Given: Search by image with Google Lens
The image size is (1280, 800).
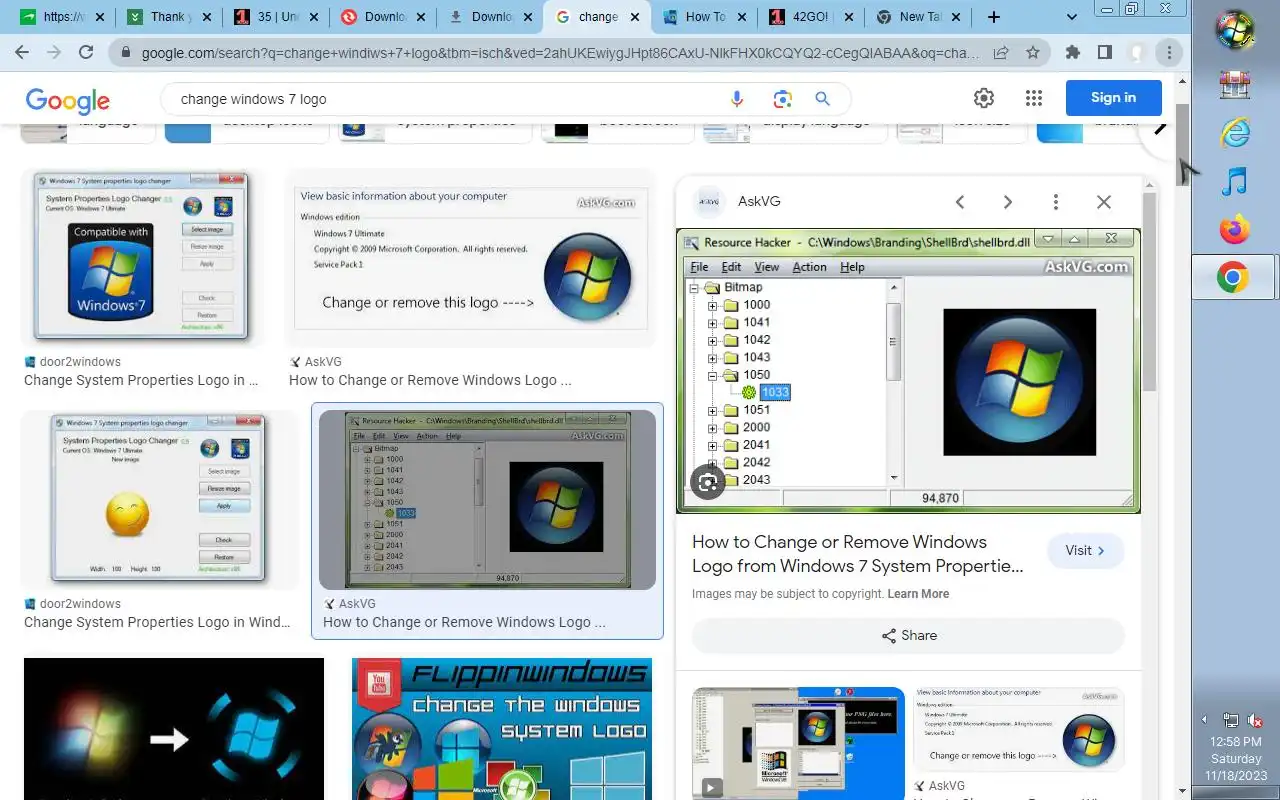Looking at the screenshot, I should [782, 99].
